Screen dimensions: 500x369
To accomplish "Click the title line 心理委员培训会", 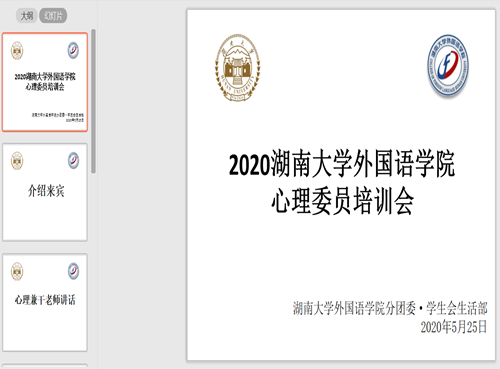I will click(342, 201).
